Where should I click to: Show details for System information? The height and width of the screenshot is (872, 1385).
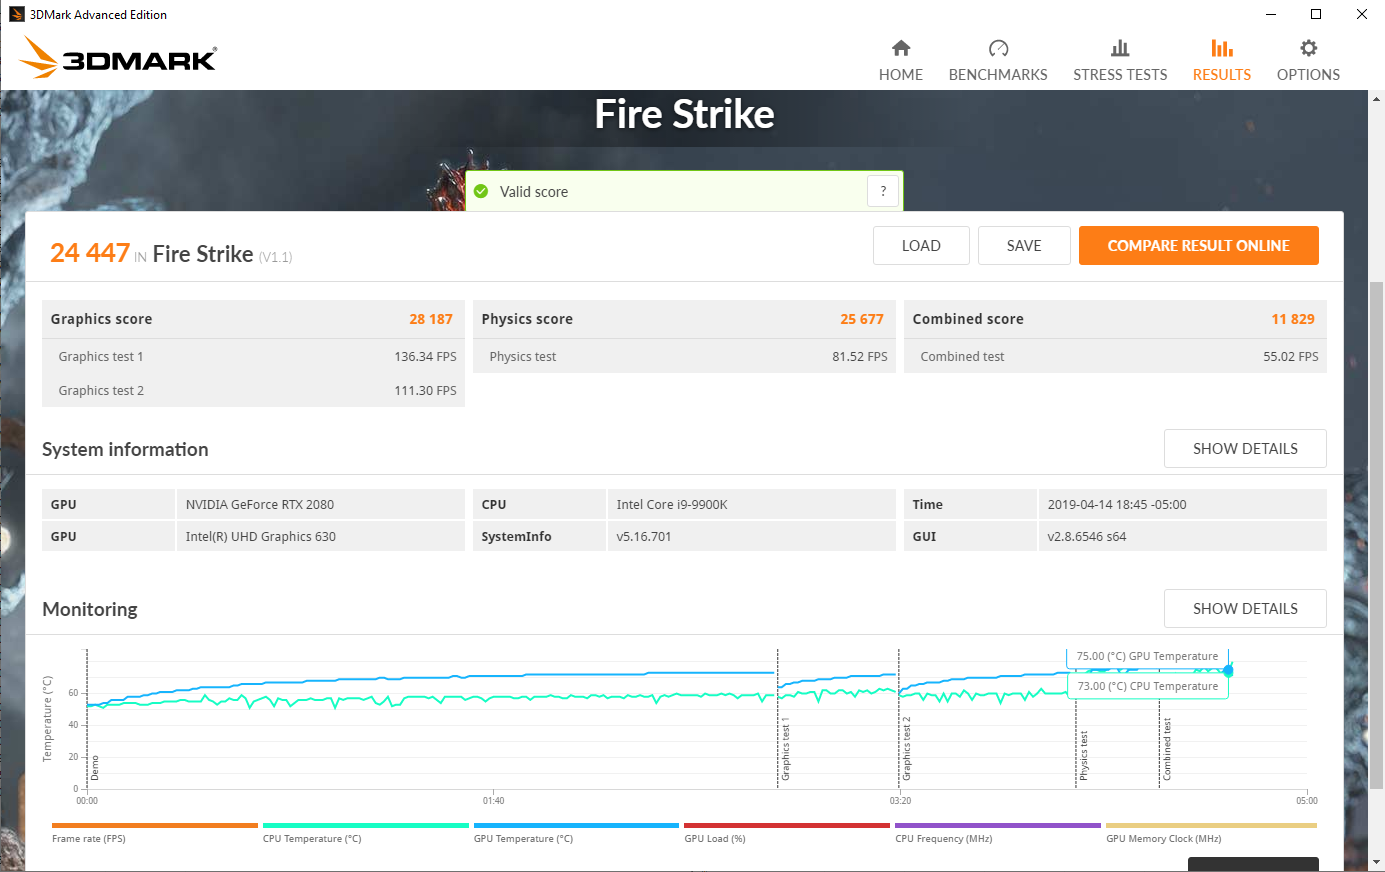[x=1245, y=449]
